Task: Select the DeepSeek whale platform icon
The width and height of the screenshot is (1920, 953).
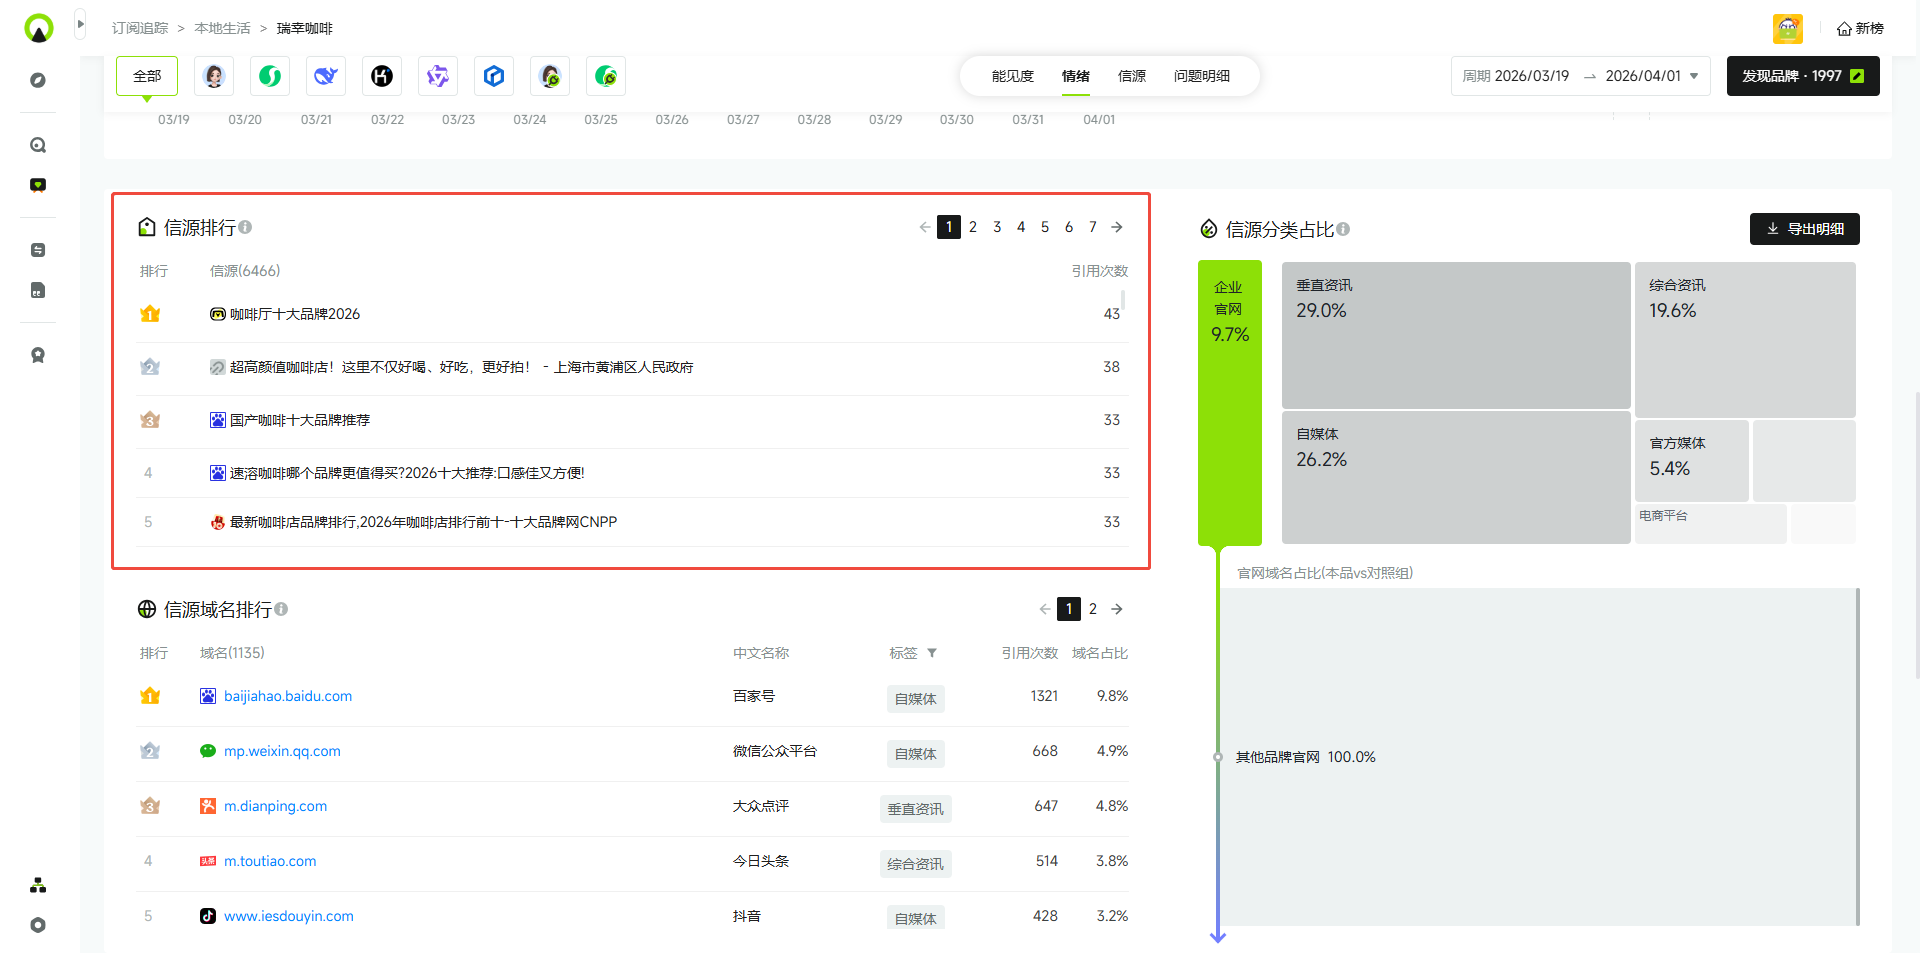Action: point(326,76)
